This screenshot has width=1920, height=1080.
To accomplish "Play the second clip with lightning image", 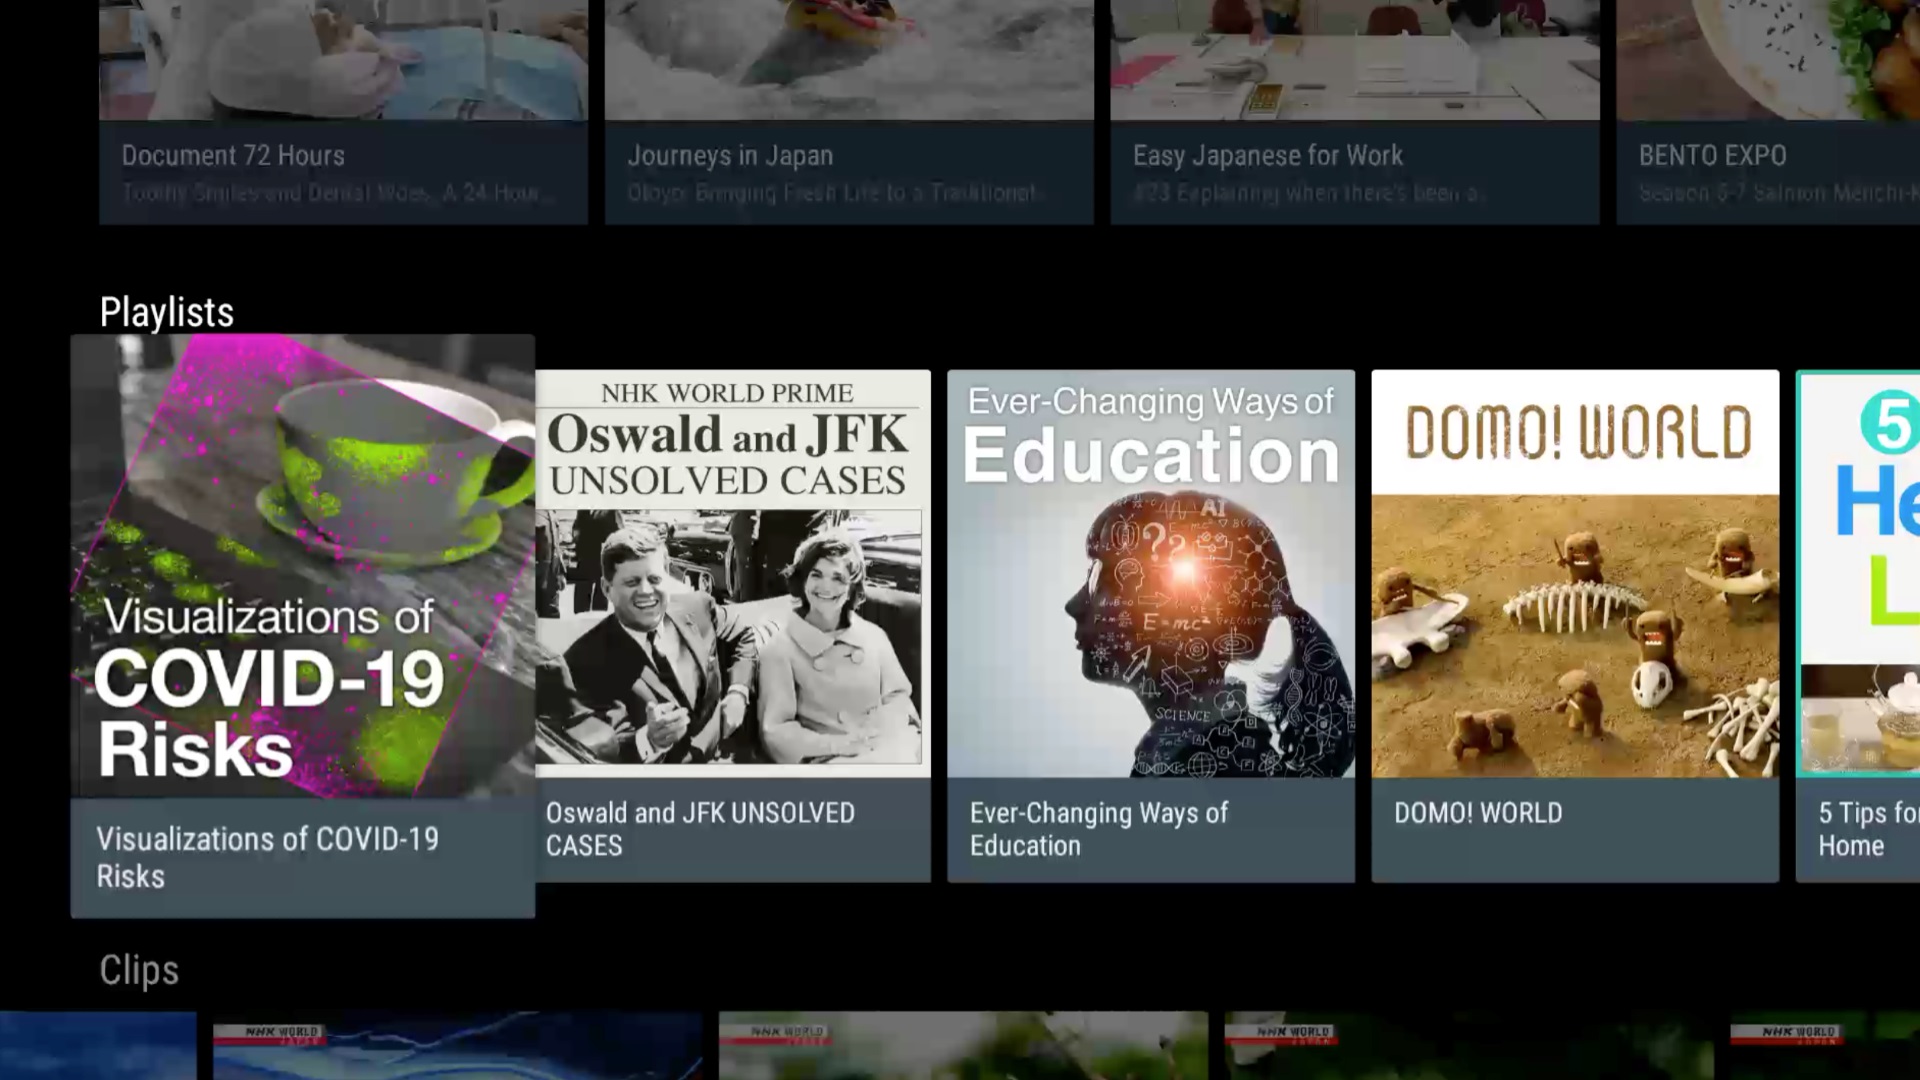I will click(457, 1046).
